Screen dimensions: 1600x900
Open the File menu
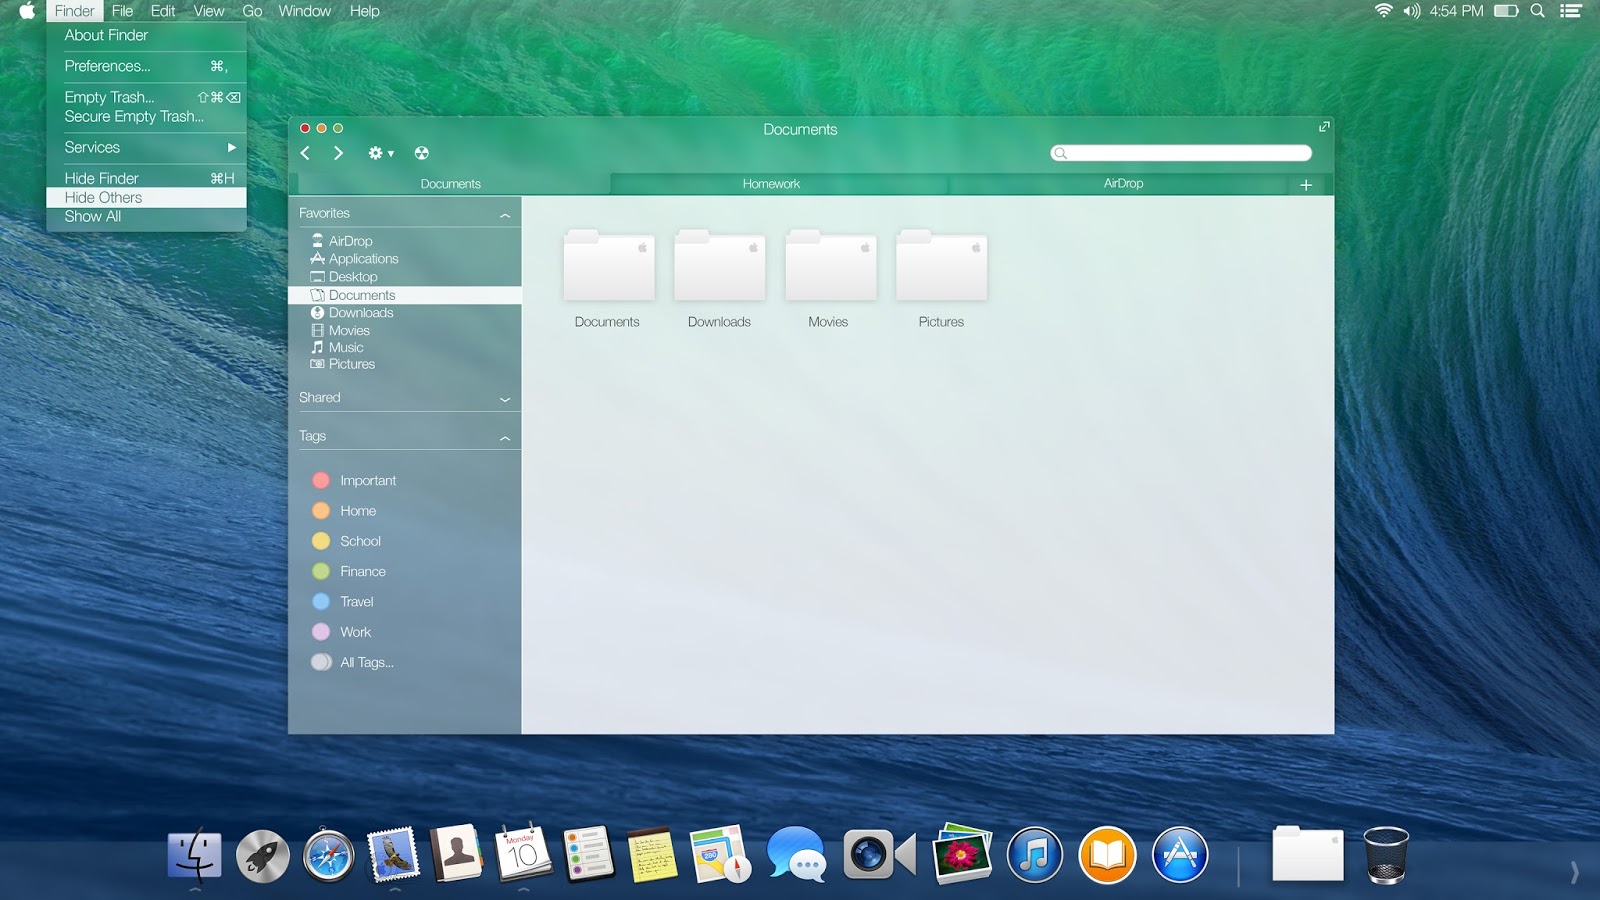click(122, 11)
